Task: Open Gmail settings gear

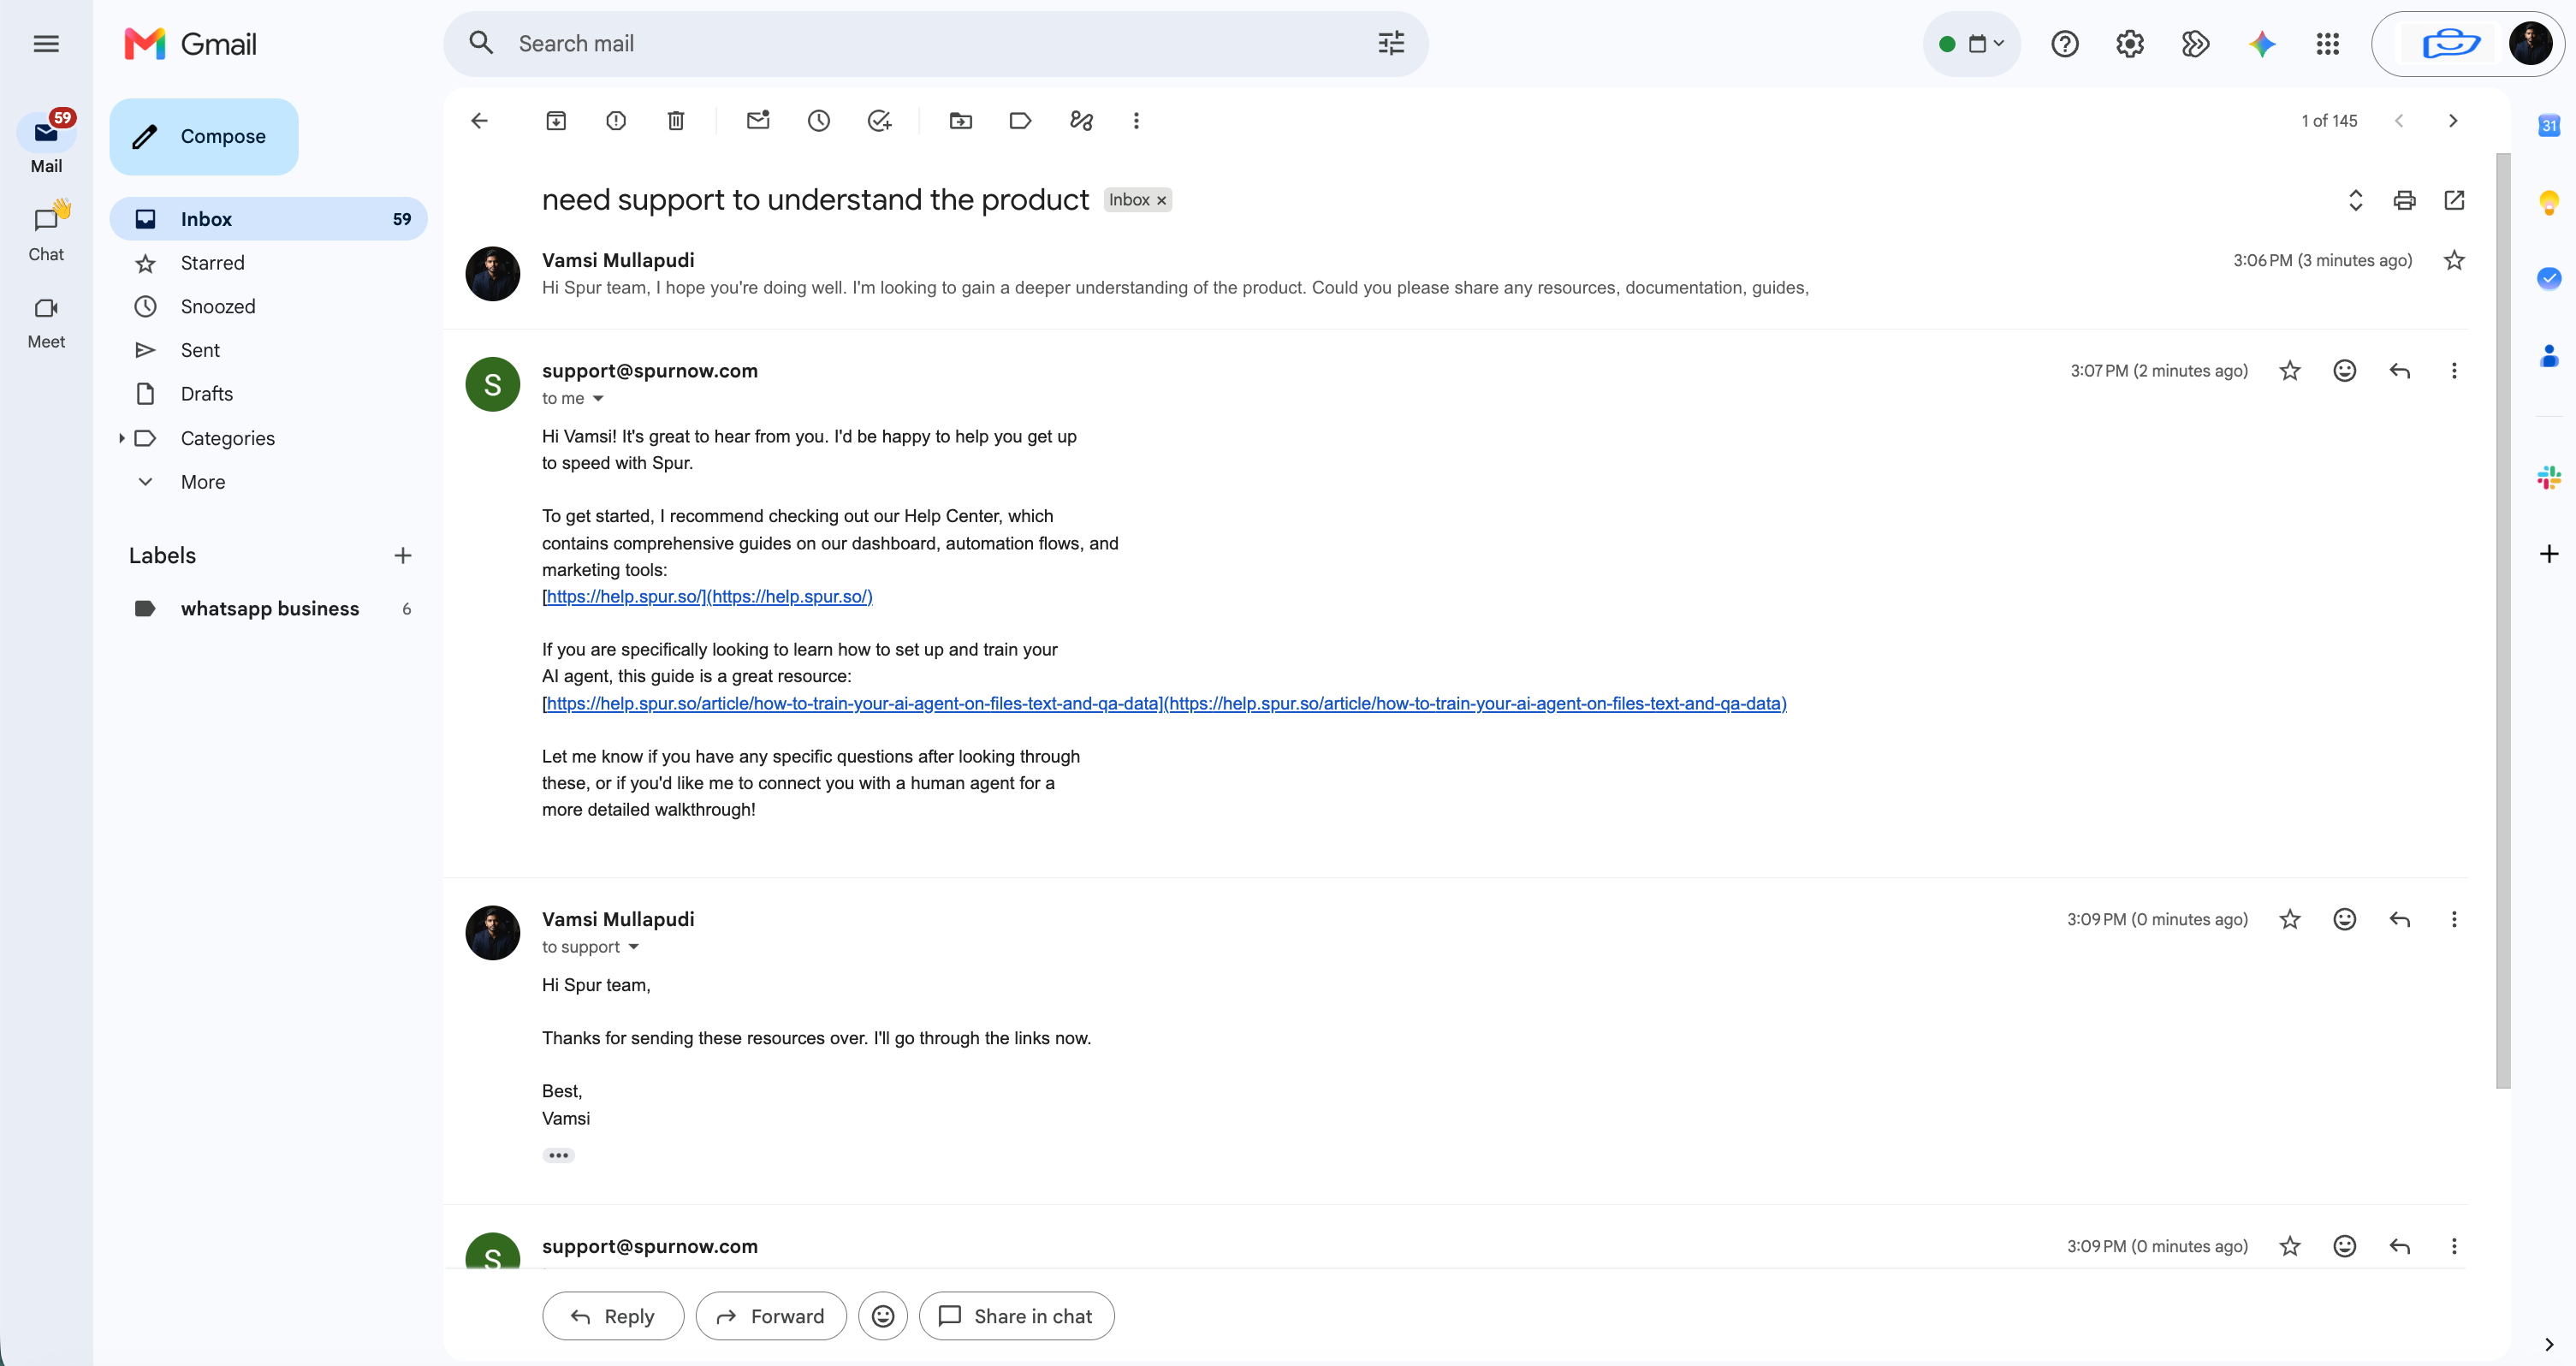Action: tap(2130, 44)
